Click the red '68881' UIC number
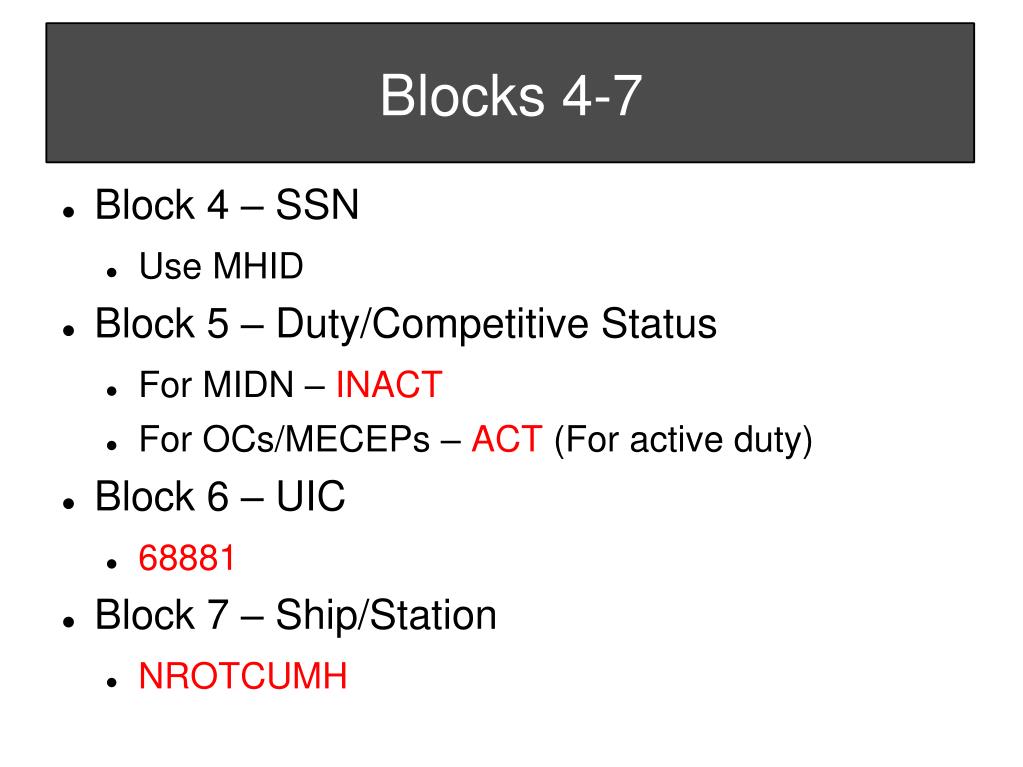Image resolution: width=1023 pixels, height=767 pixels. [x=187, y=558]
